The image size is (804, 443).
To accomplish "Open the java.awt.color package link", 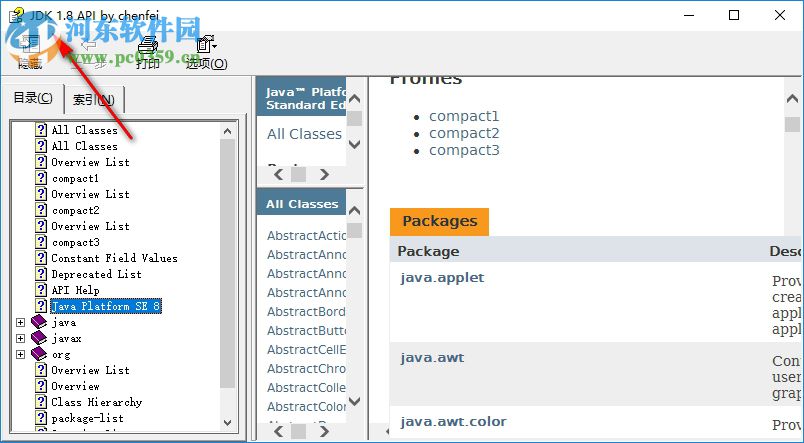I will point(453,421).
